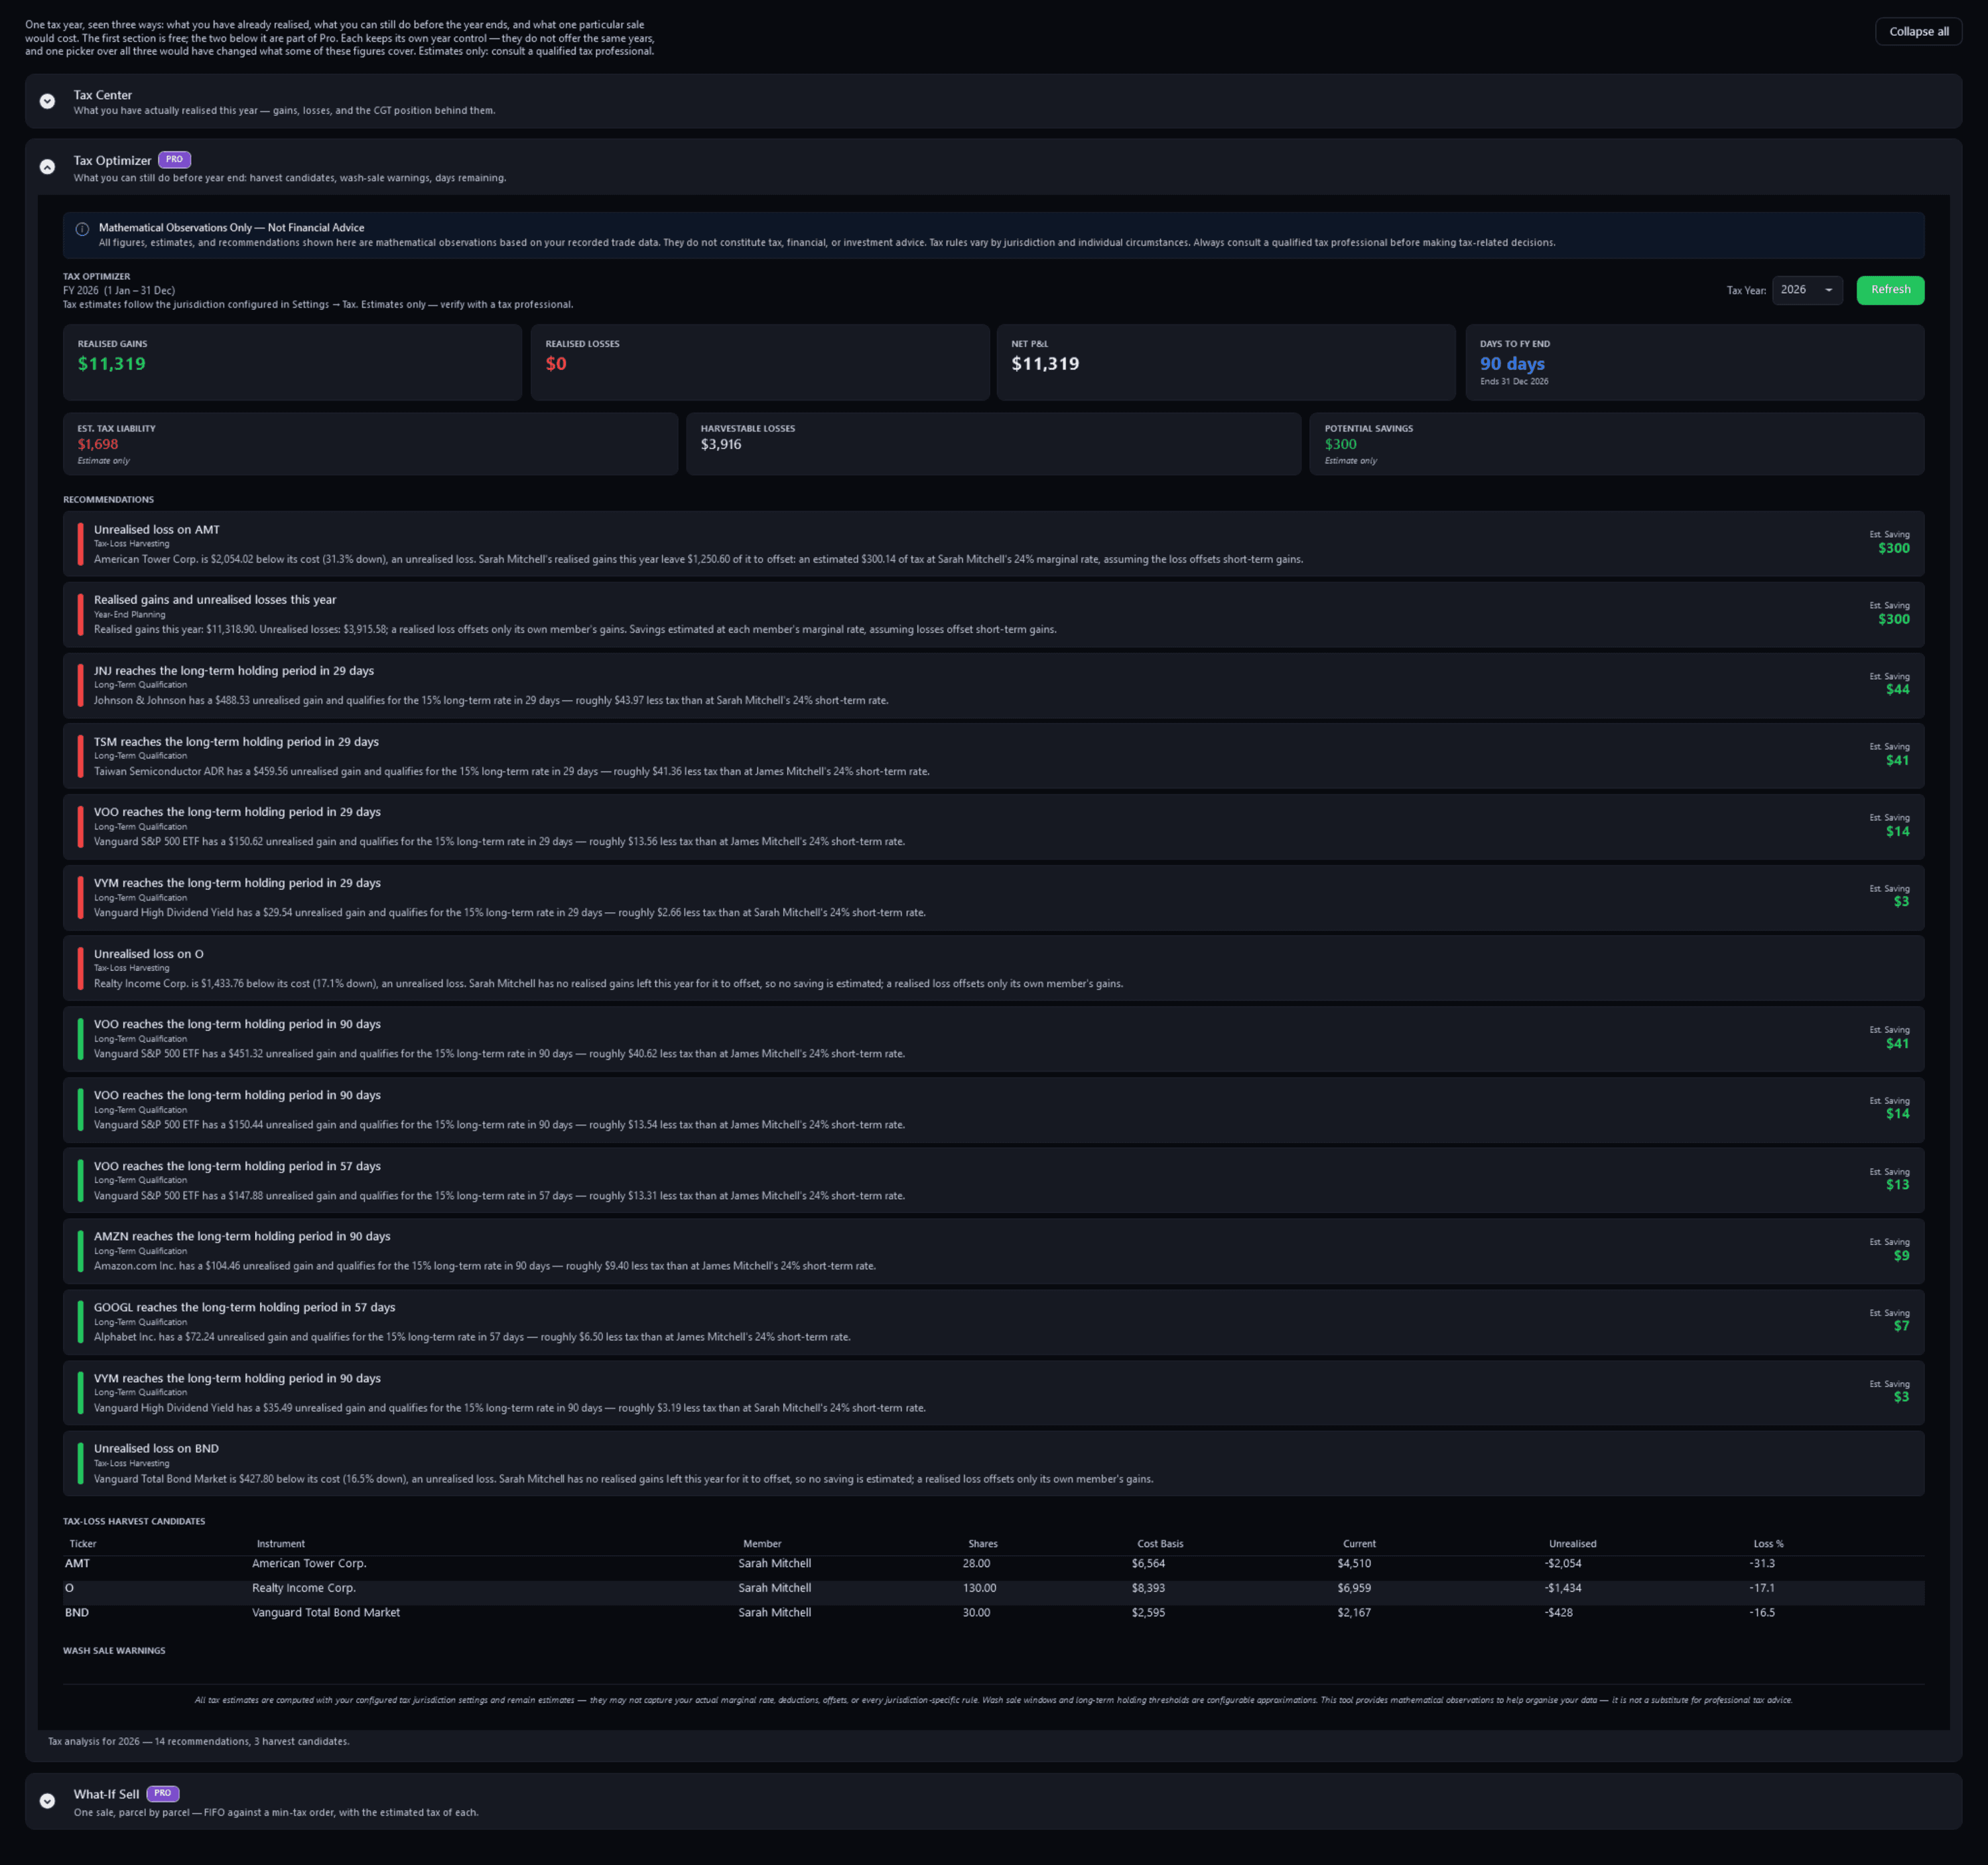The image size is (1988, 1865).
Task: Click the PRO badge next to Tax Optimizer
Action: [174, 160]
